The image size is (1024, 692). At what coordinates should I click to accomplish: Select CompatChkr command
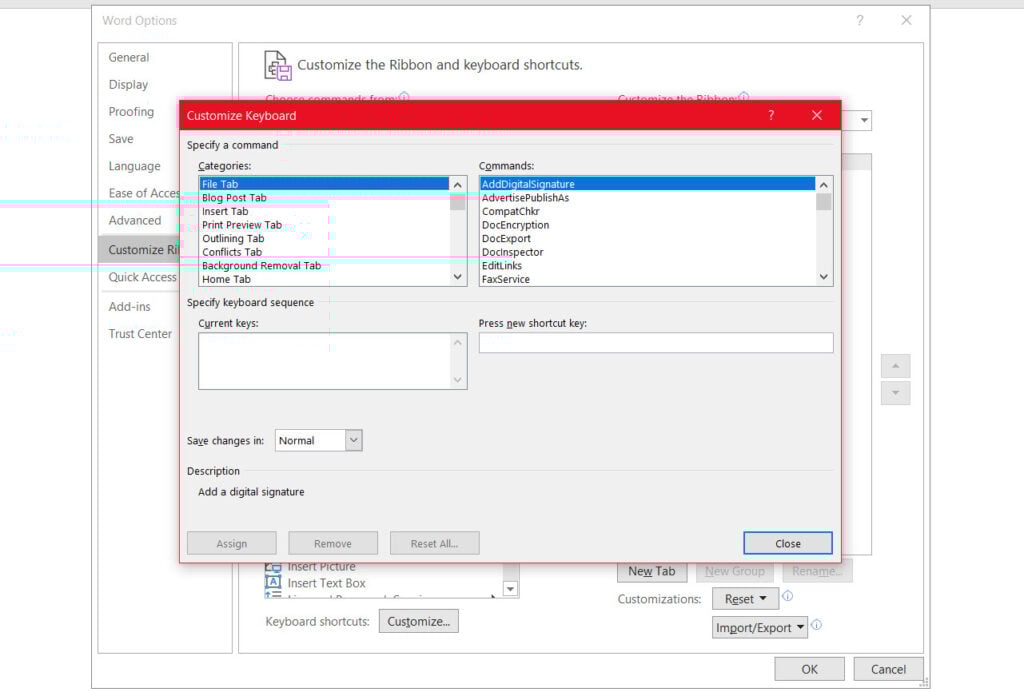pyautogui.click(x=648, y=212)
